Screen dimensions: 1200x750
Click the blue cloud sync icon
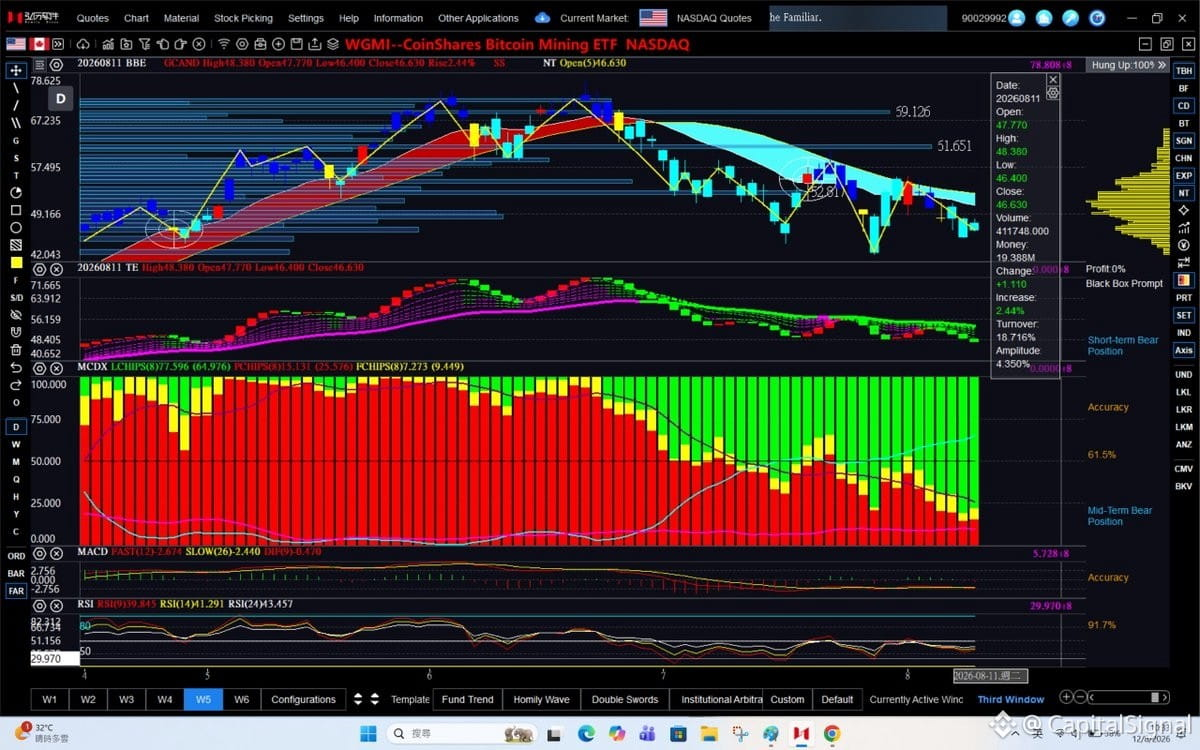pos(542,18)
